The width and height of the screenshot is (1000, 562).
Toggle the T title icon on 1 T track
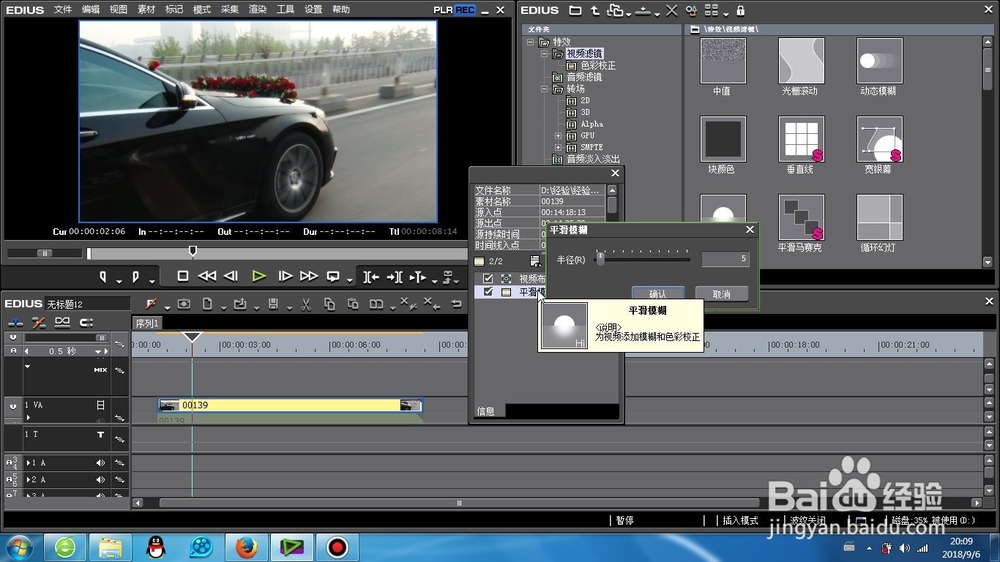point(100,434)
